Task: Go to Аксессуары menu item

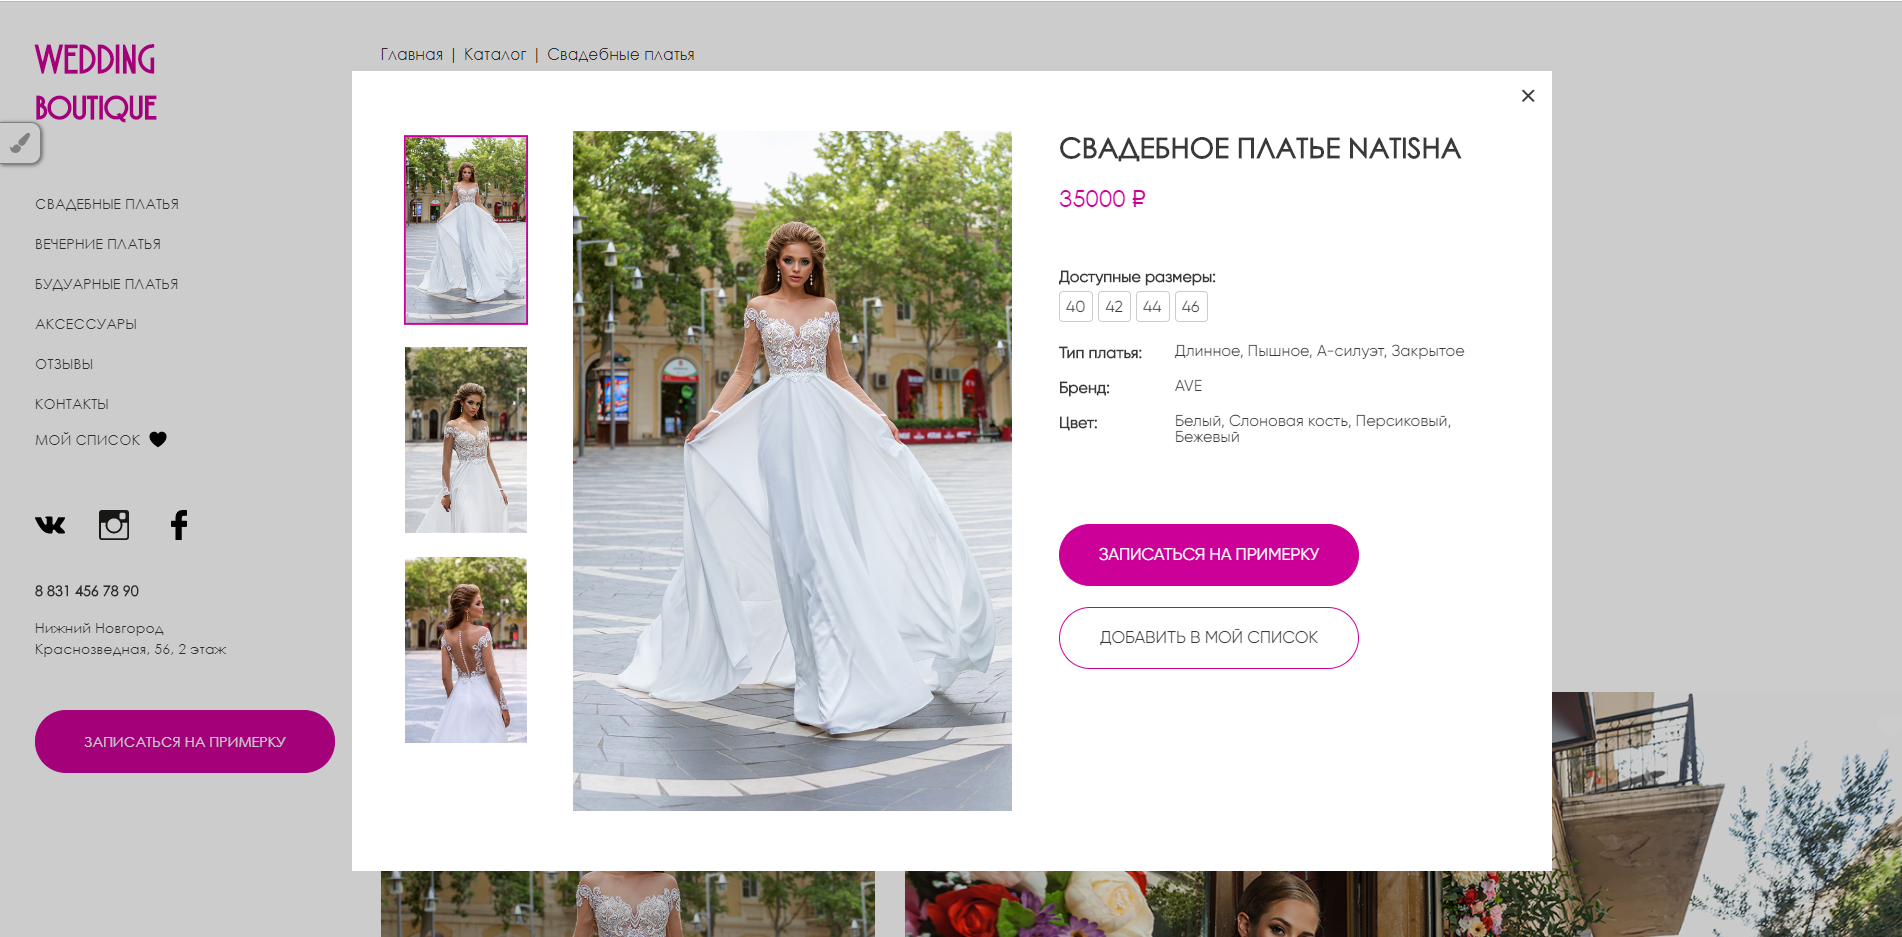Action: coord(86,324)
